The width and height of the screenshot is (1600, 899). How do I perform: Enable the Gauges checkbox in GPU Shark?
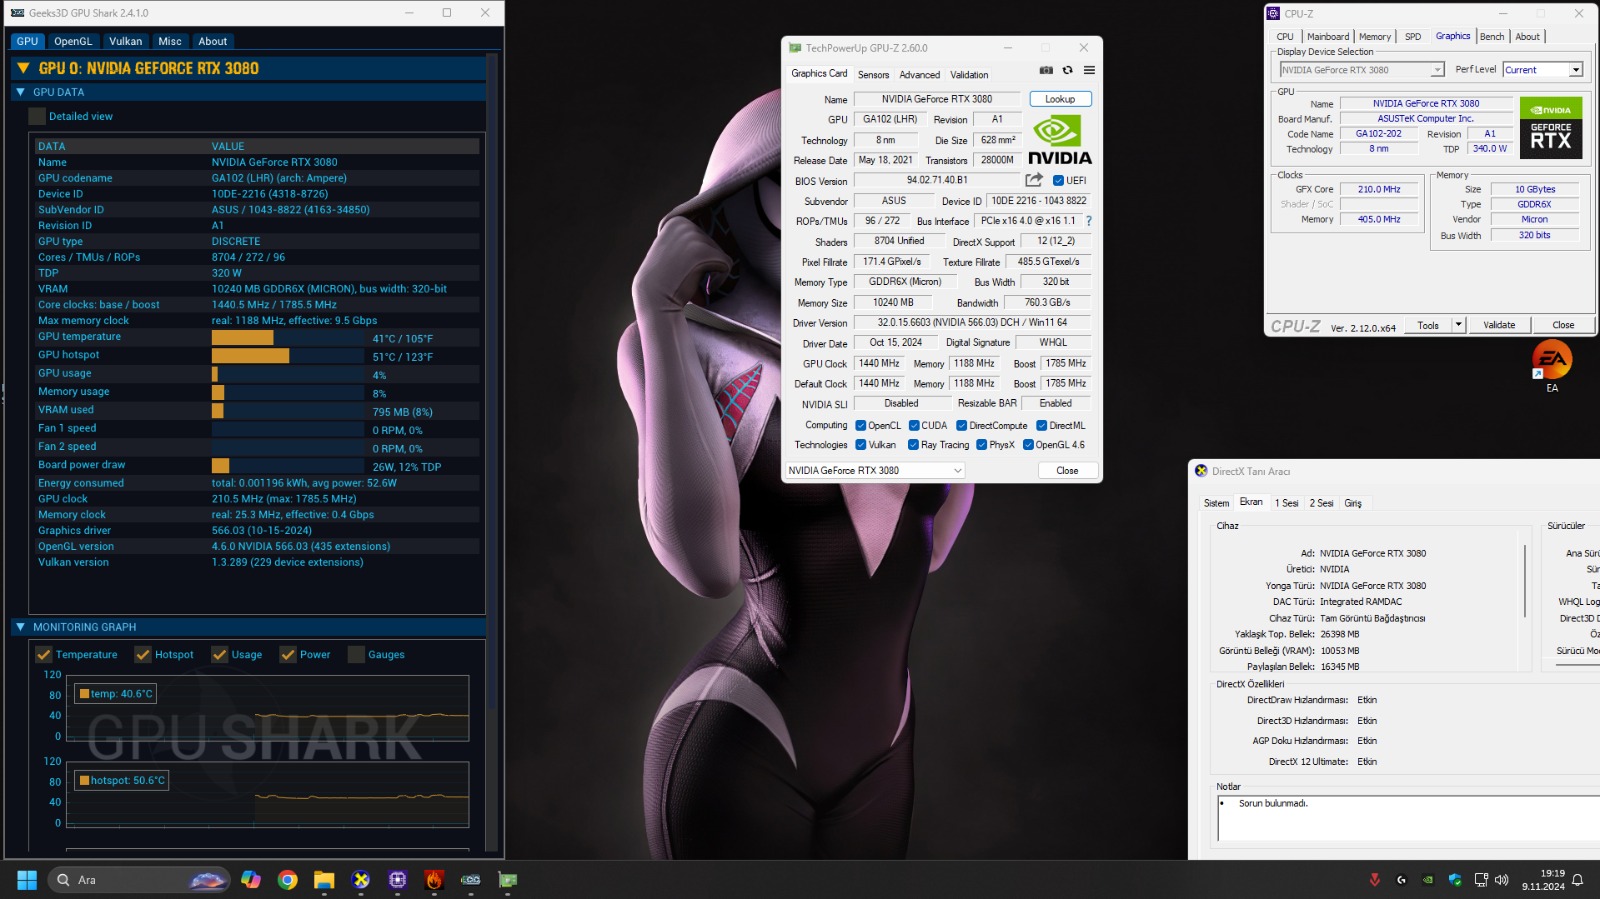click(x=356, y=655)
